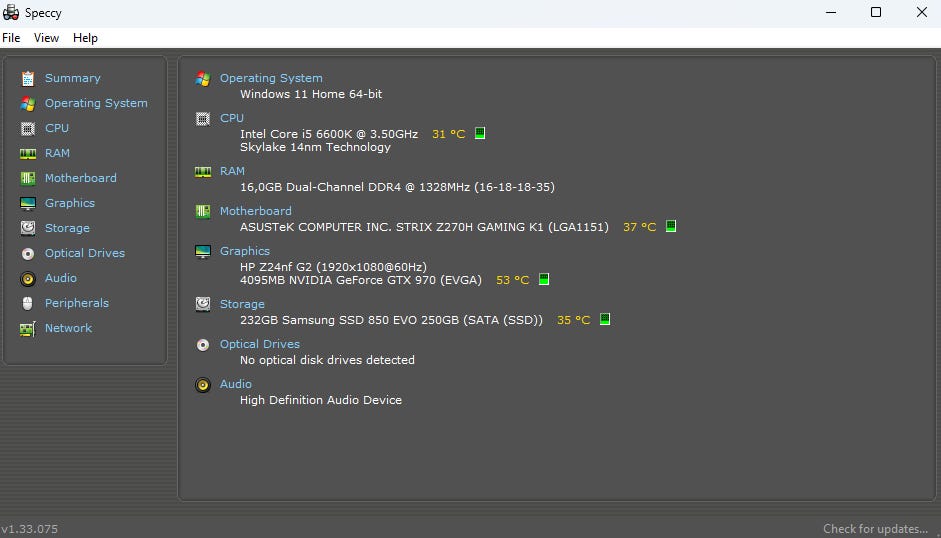Open the Help menu

pos(85,38)
